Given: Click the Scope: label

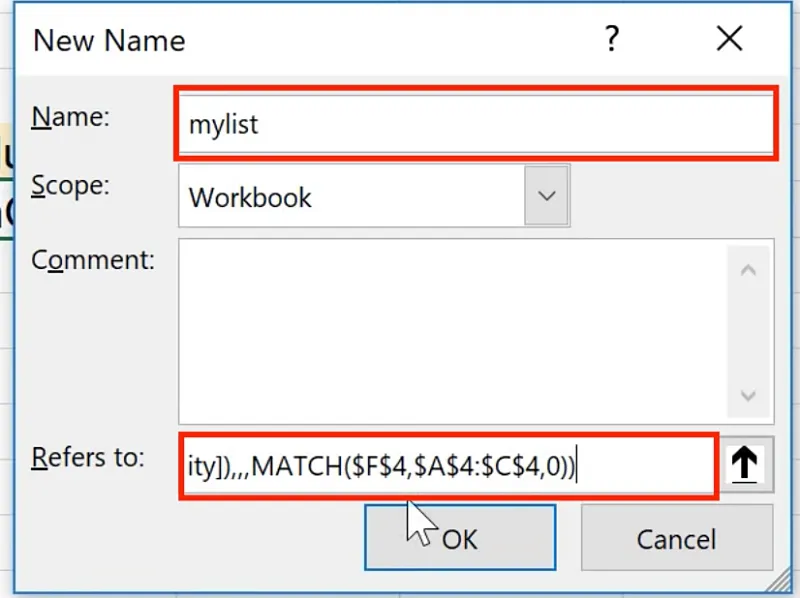Looking at the screenshot, I should coord(70,185).
